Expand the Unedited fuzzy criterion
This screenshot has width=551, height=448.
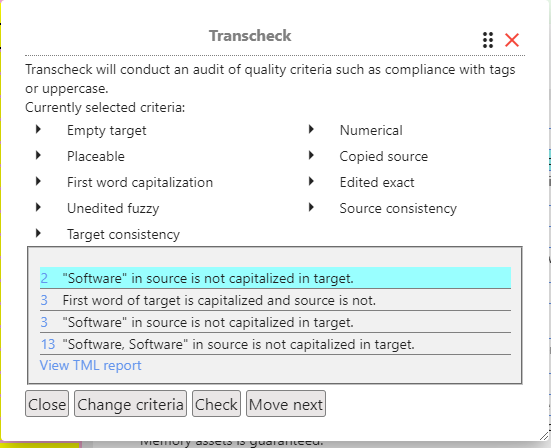[x=38, y=208]
